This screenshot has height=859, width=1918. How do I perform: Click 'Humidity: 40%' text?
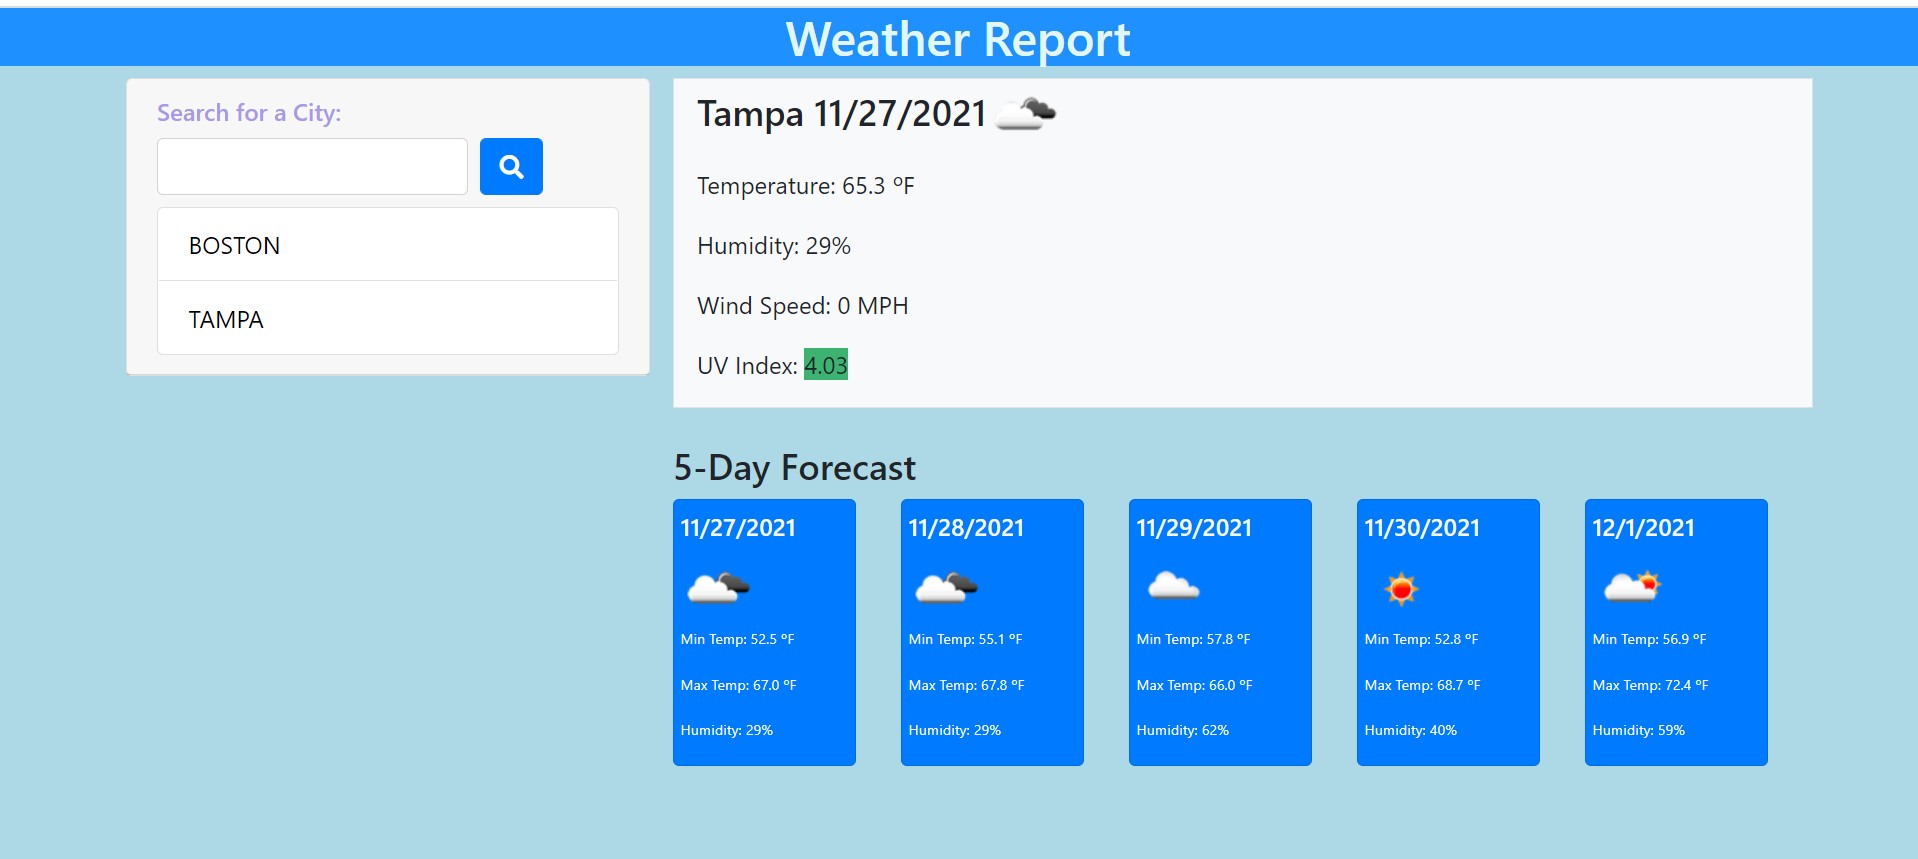point(1410,730)
